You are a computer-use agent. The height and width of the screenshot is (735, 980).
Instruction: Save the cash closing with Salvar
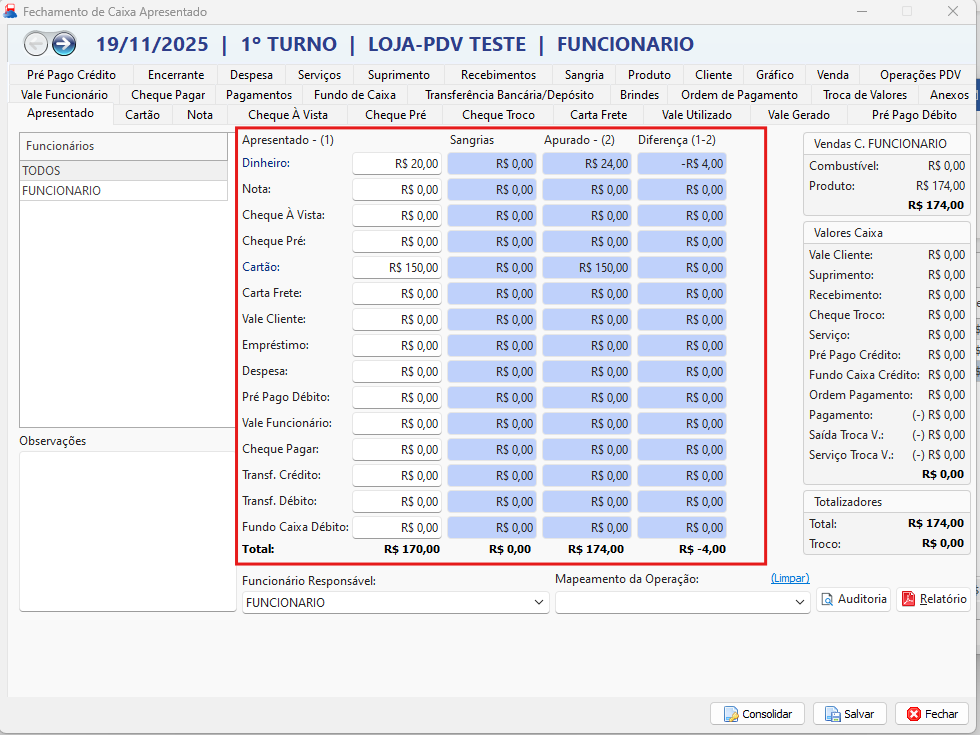click(849, 714)
